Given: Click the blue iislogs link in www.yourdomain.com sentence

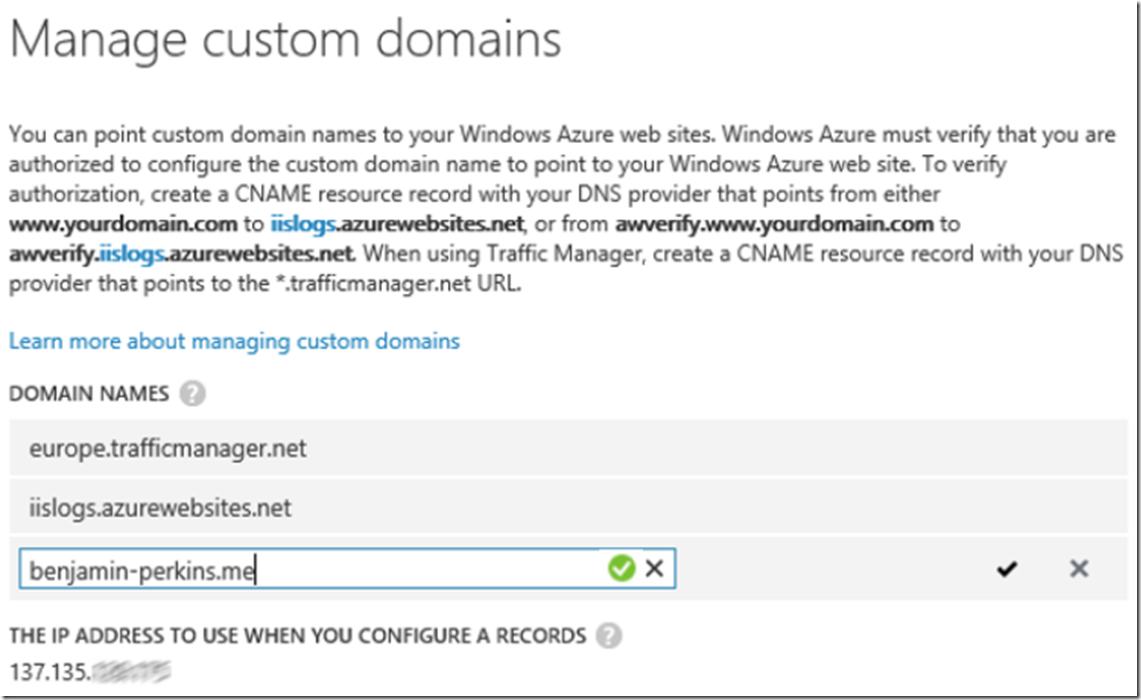Looking at the screenshot, I should pyautogui.click(x=303, y=224).
